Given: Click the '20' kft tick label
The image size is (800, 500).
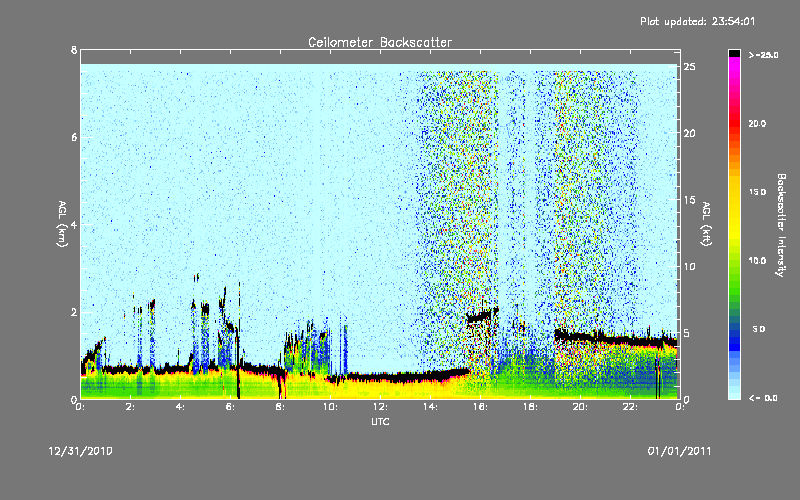Looking at the screenshot, I should pyautogui.click(x=690, y=133).
